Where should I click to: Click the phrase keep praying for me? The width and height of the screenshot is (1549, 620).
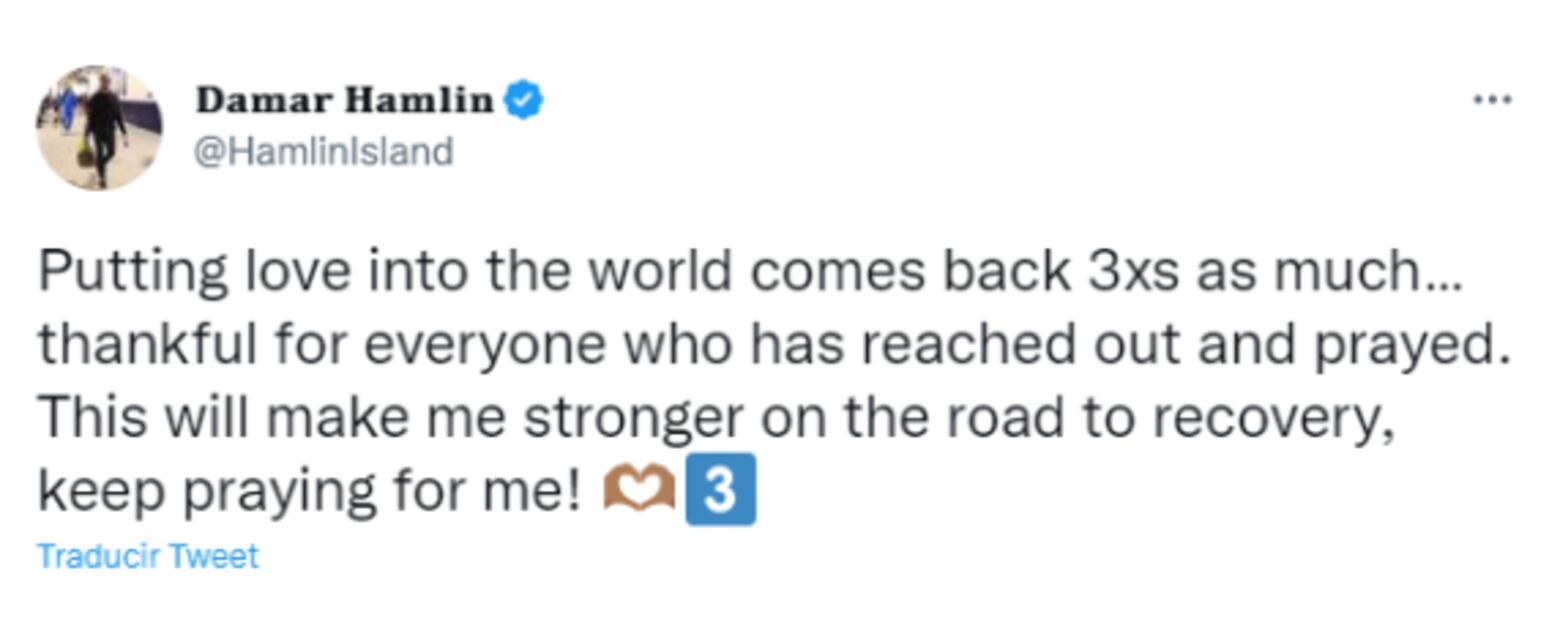click(300, 487)
